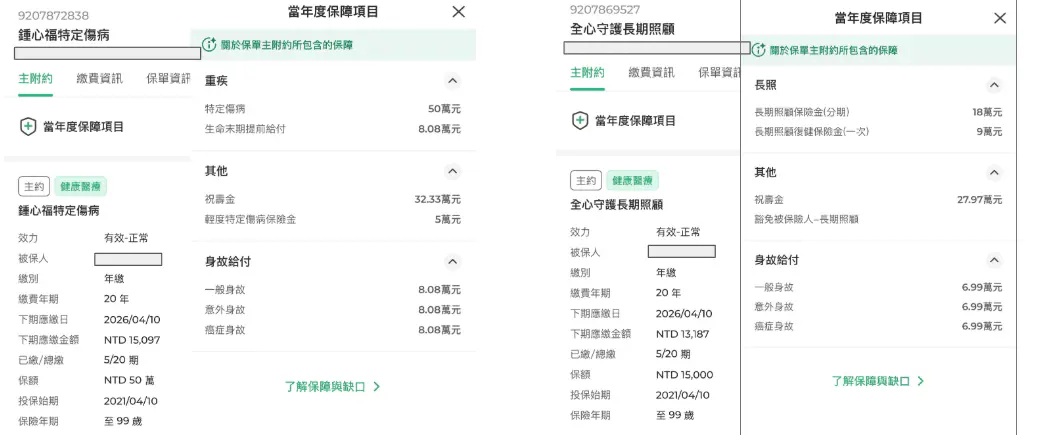Collapse 其他 section containing 輕度特定傷病保險金

(x=452, y=172)
